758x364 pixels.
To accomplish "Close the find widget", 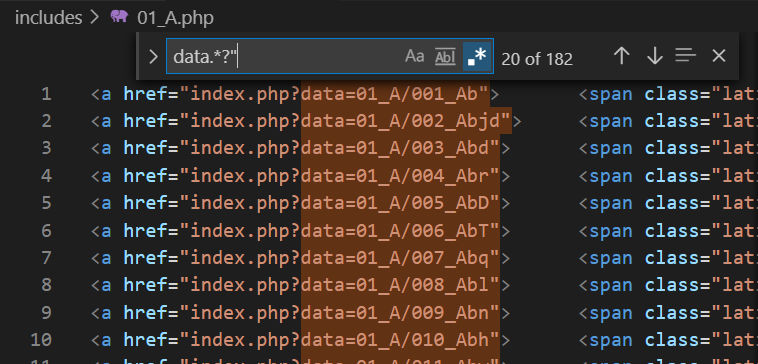I will tap(719, 56).
